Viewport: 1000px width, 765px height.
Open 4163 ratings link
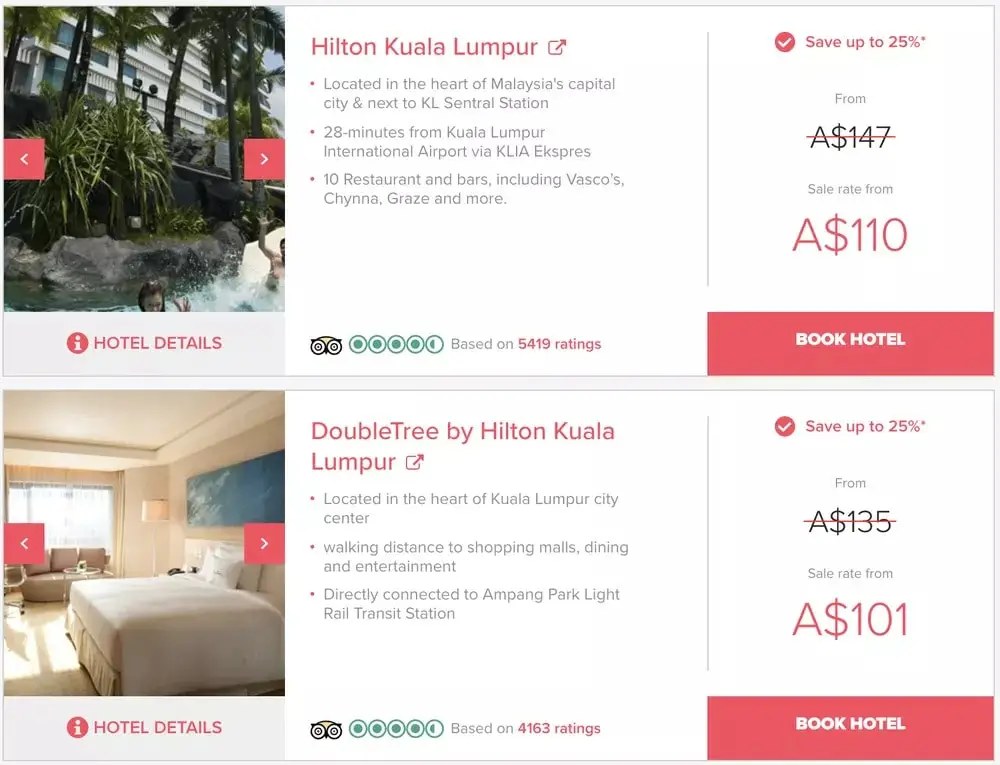click(559, 729)
